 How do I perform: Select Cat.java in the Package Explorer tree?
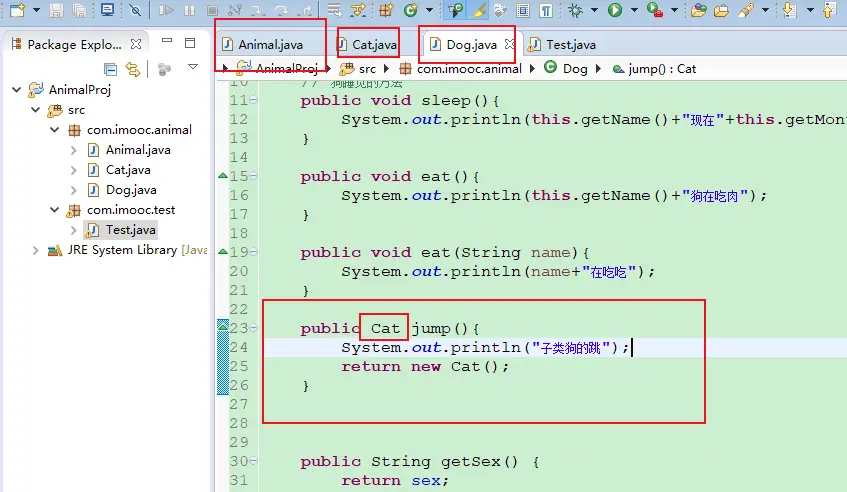[128, 170]
